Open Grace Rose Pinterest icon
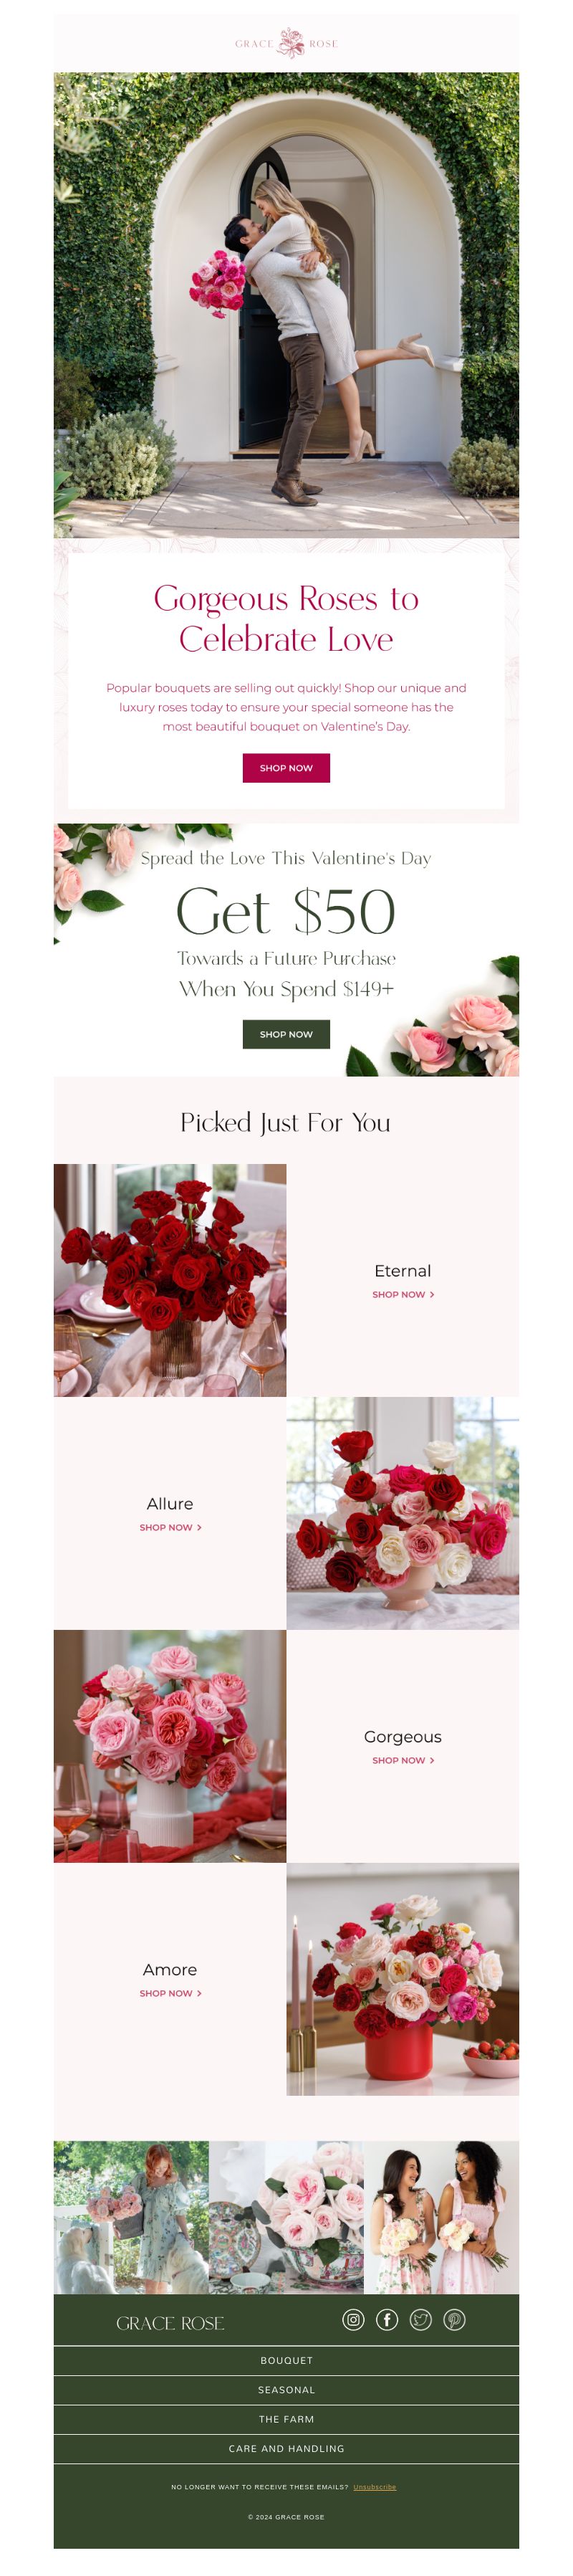This screenshot has width=573, height=2576. tap(454, 2319)
